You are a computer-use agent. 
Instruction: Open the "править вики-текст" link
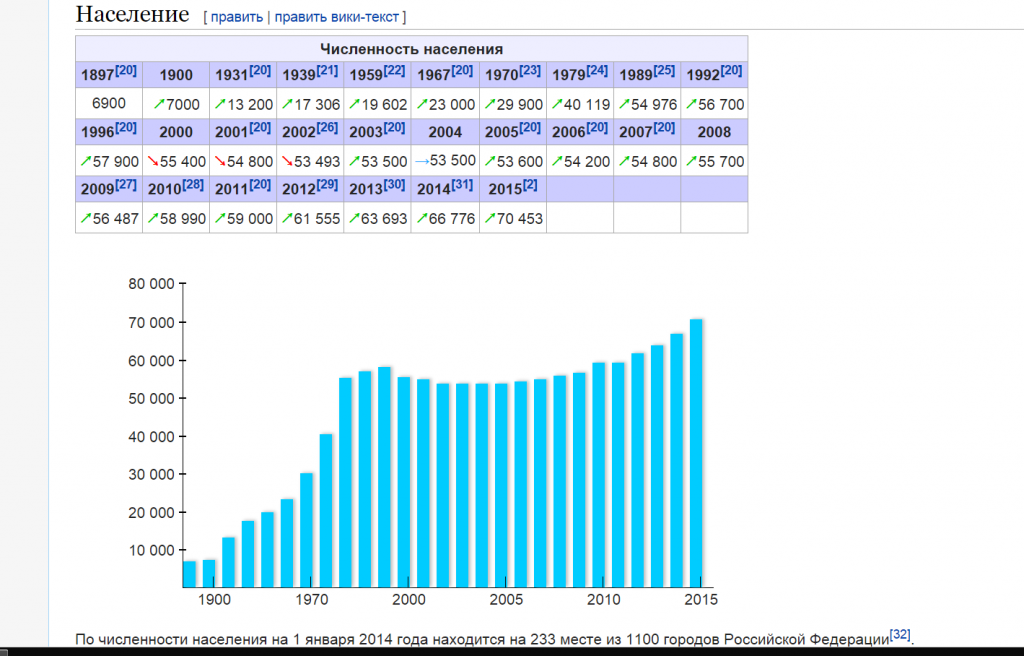[337, 17]
